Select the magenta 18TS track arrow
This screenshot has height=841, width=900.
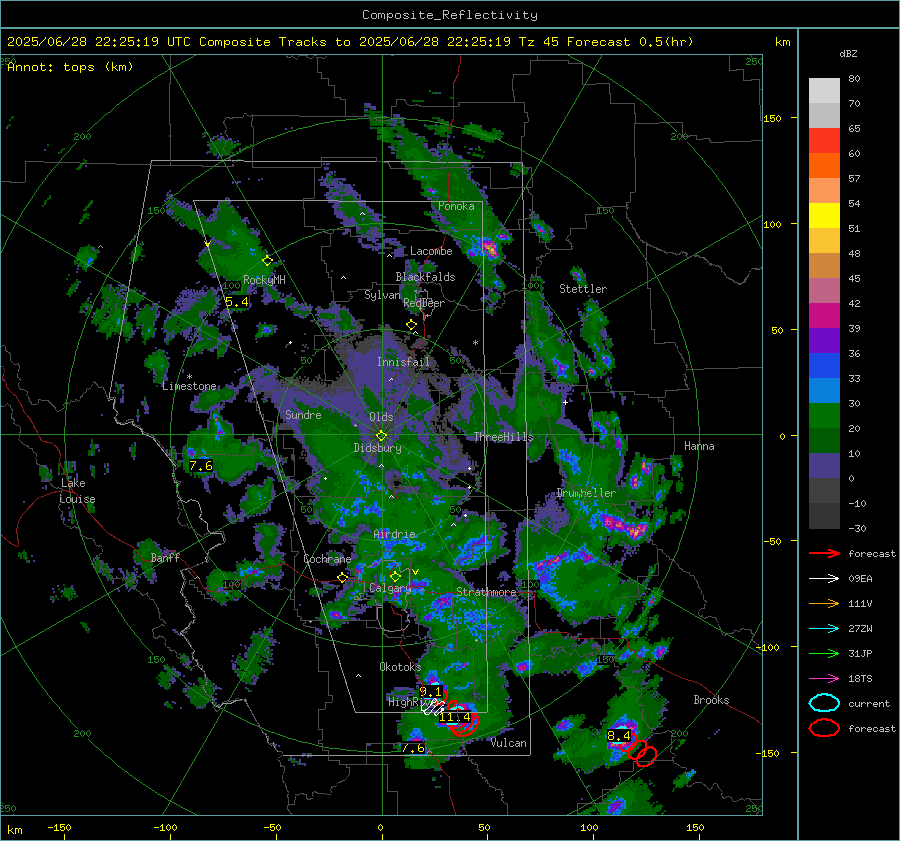(824, 679)
